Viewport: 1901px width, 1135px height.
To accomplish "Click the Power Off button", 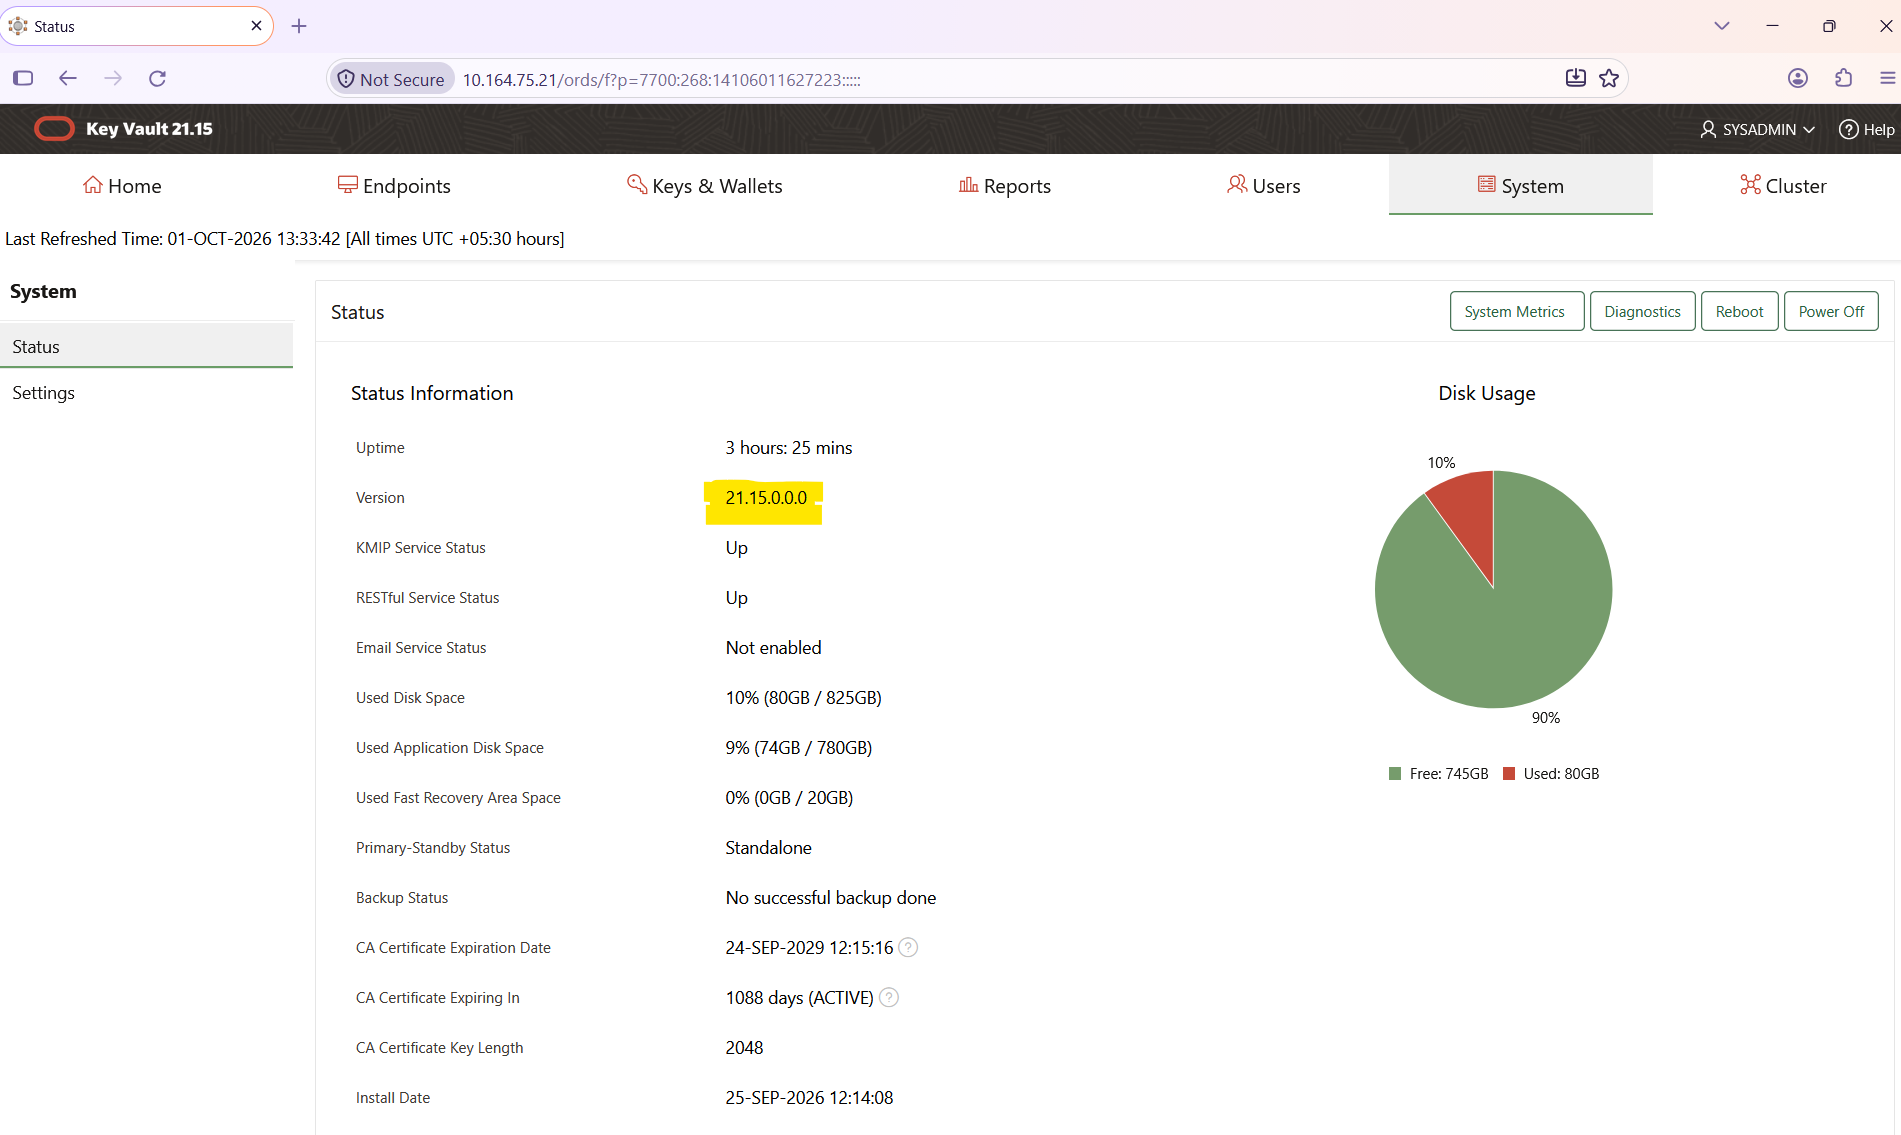I will (x=1830, y=312).
